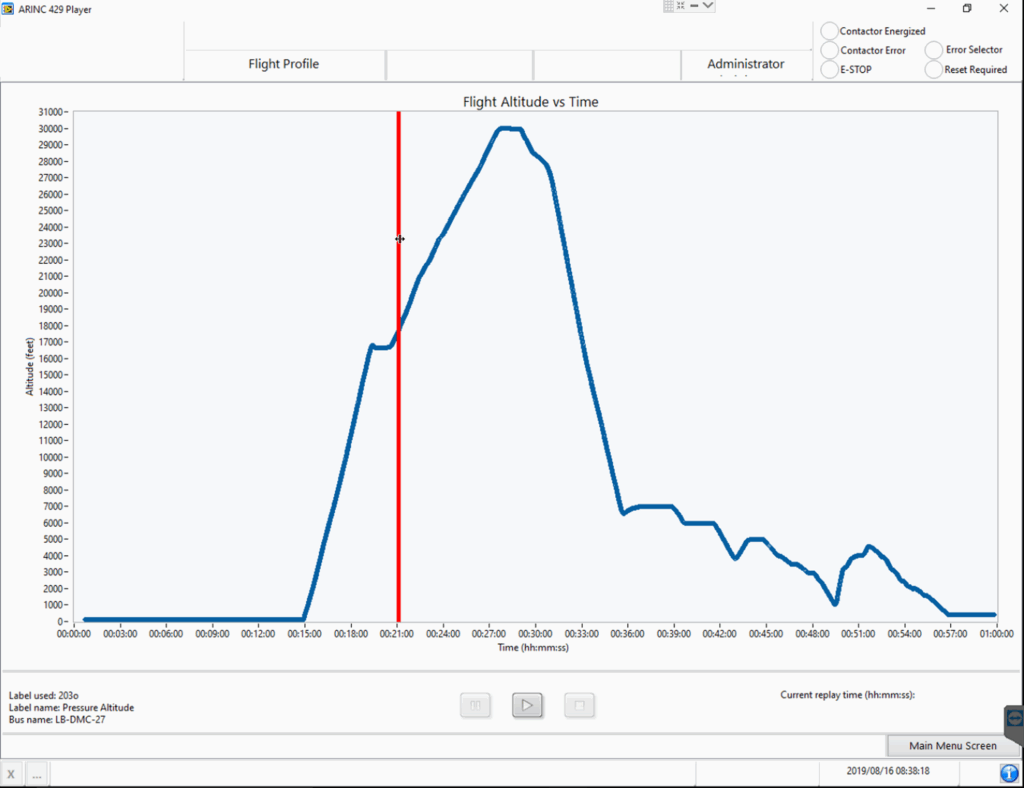Toggle the Contactor Error indicator
The height and width of the screenshot is (788, 1024).
click(x=829, y=50)
